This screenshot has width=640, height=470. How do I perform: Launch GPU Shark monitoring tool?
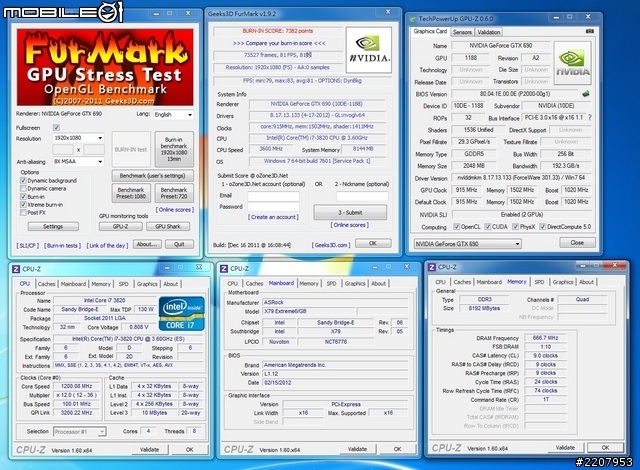point(168,226)
